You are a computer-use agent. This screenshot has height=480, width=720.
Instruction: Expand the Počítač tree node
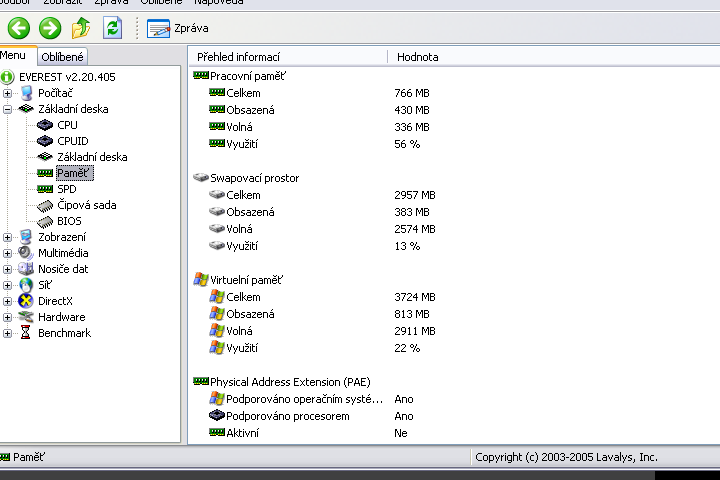pyautogui.click(x=8, y=93)
